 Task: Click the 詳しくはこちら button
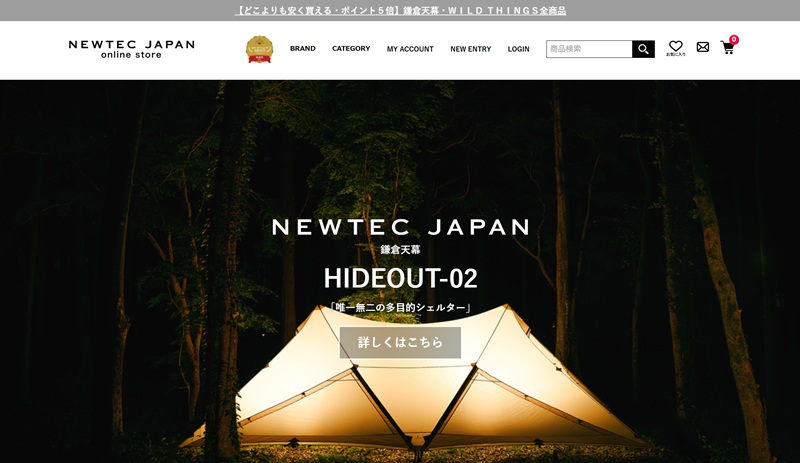[x=400, y=343]
